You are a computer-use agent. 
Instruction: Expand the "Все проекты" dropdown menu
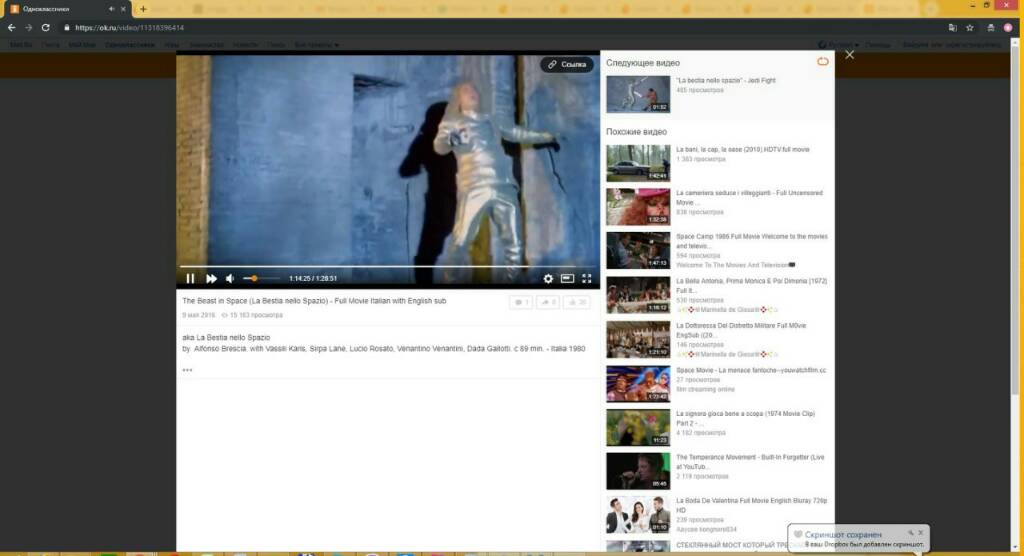316,45
